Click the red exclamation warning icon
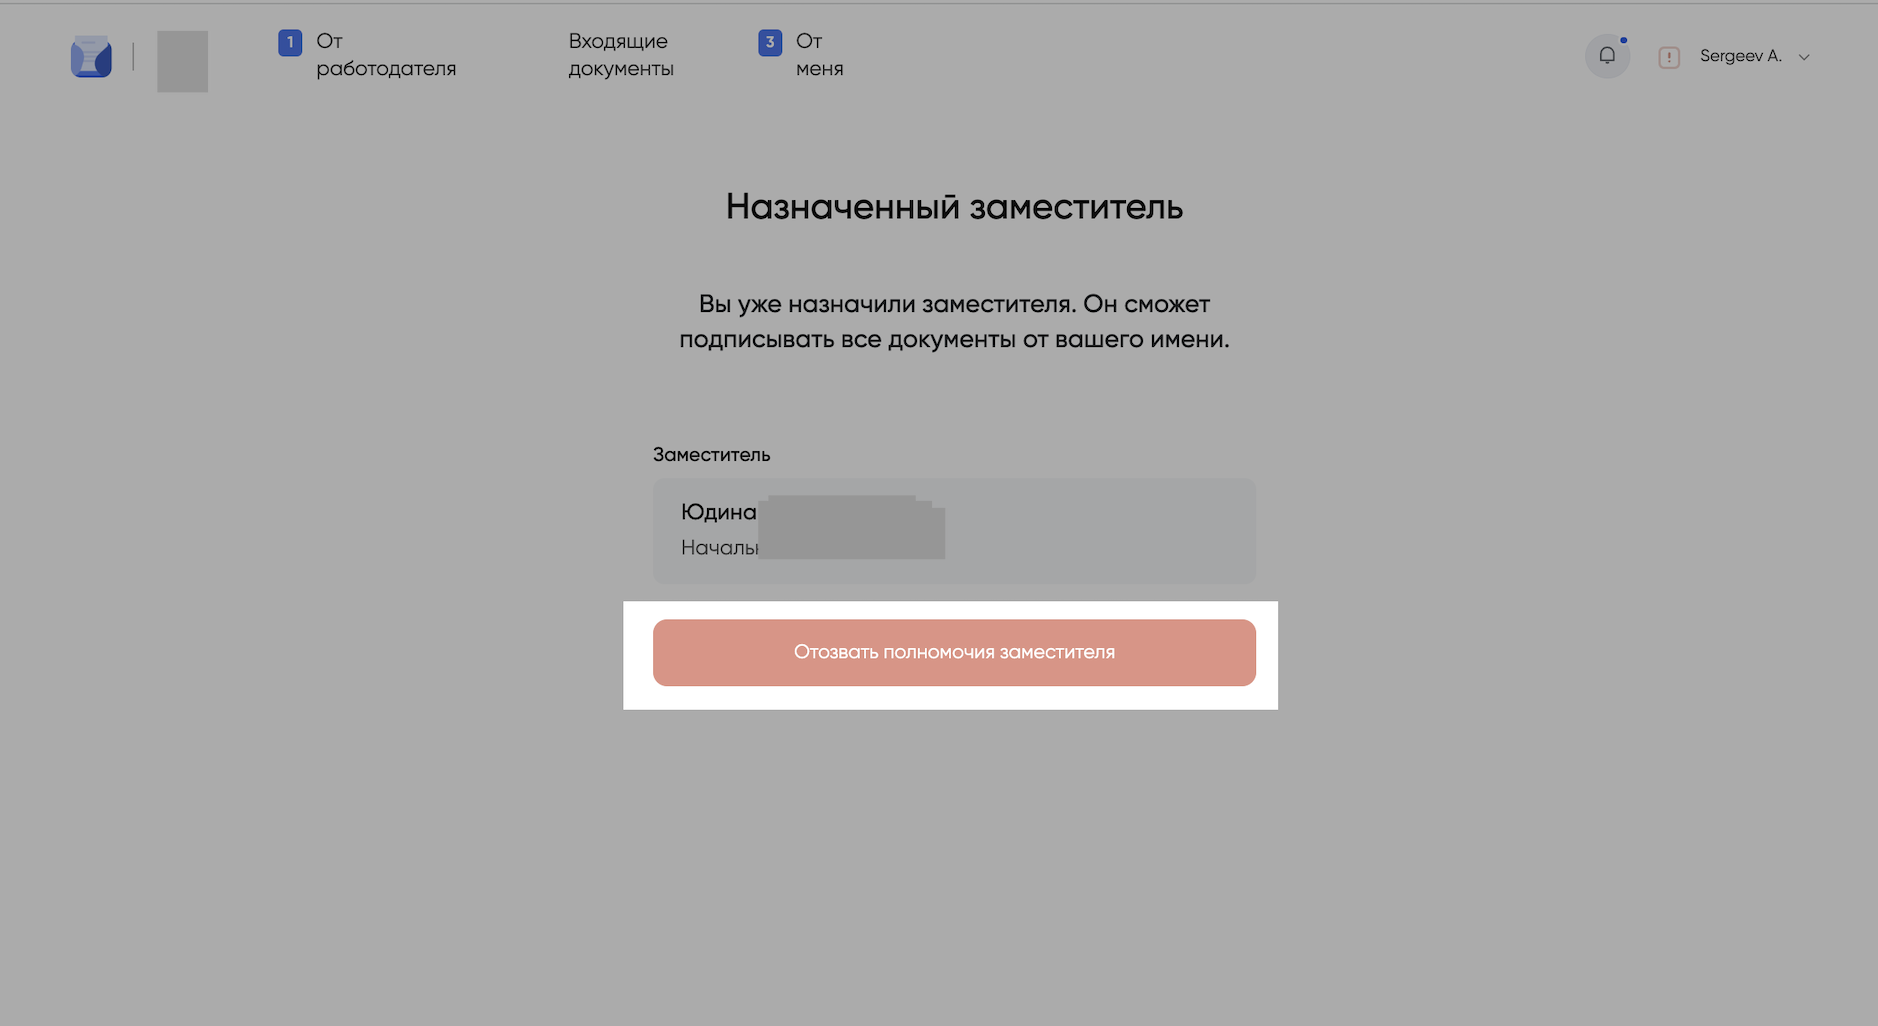Image resolution: width=1878 pixels, height=1026 pixels. 1669,58
